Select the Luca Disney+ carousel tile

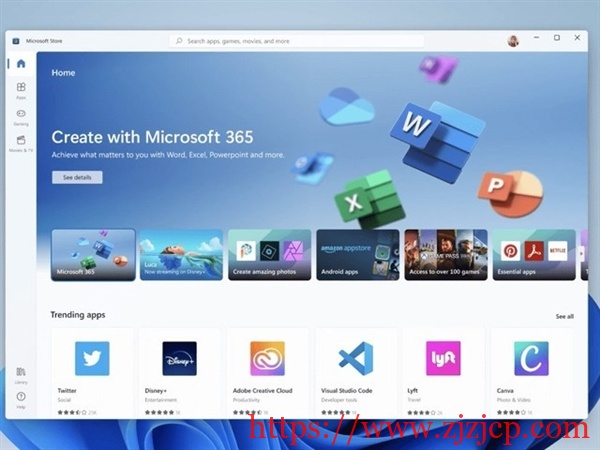[181, 255]
